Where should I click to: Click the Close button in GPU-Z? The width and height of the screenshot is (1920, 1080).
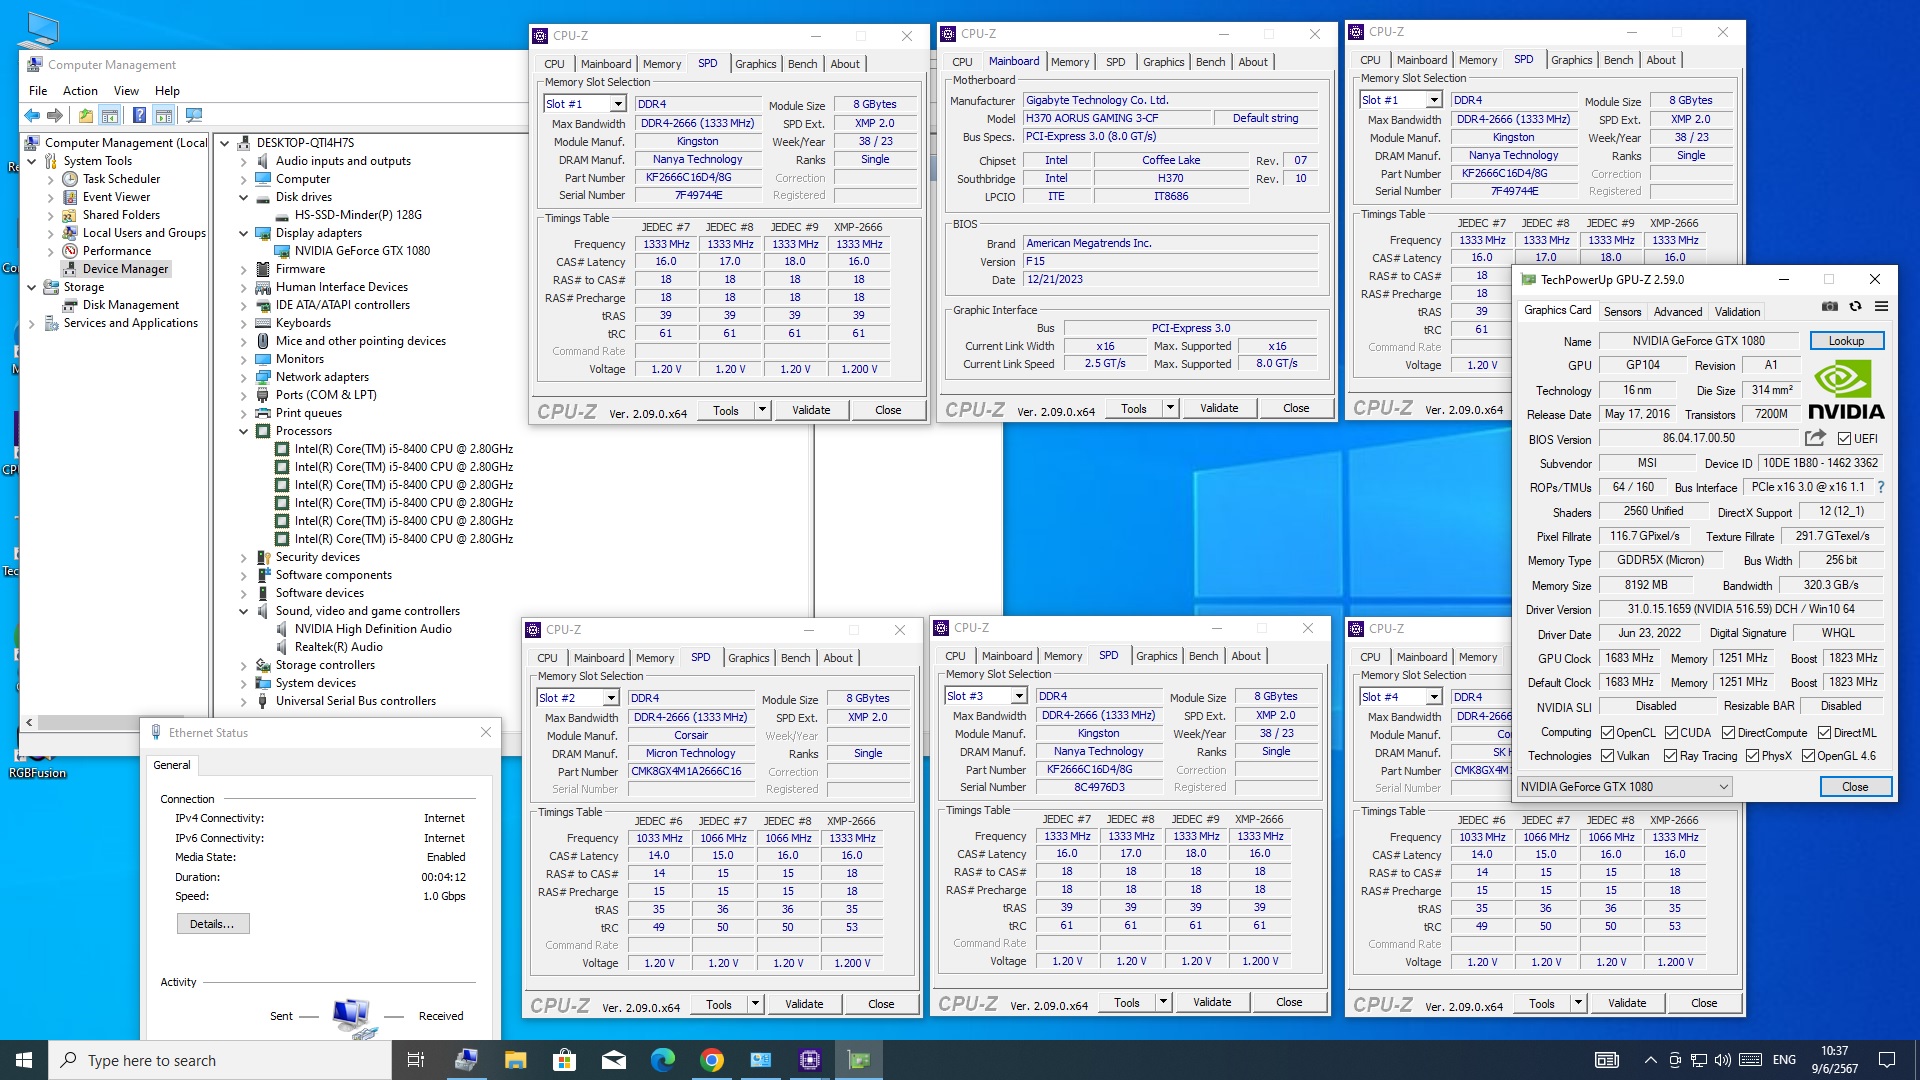(1855, 787)
